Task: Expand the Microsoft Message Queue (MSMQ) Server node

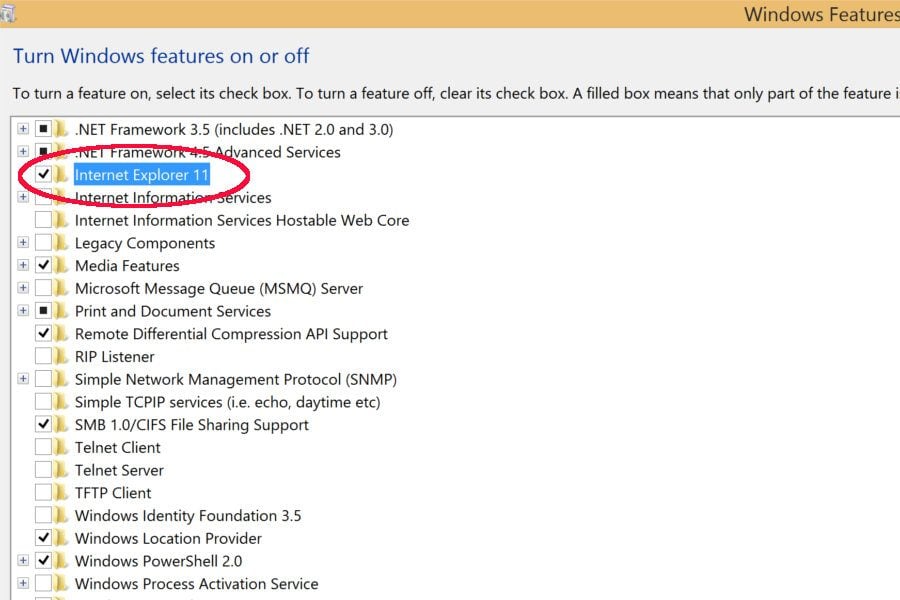Action: click(23, 288)
